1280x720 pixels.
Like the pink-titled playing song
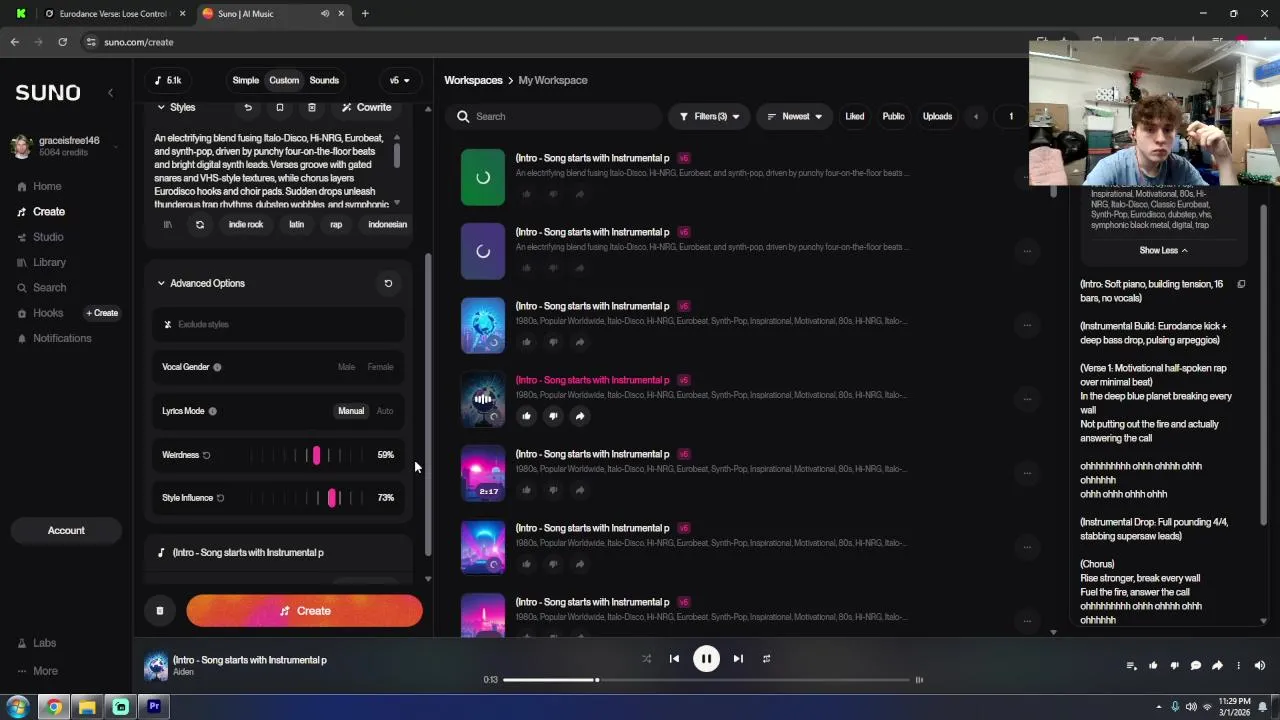point(527,416)
